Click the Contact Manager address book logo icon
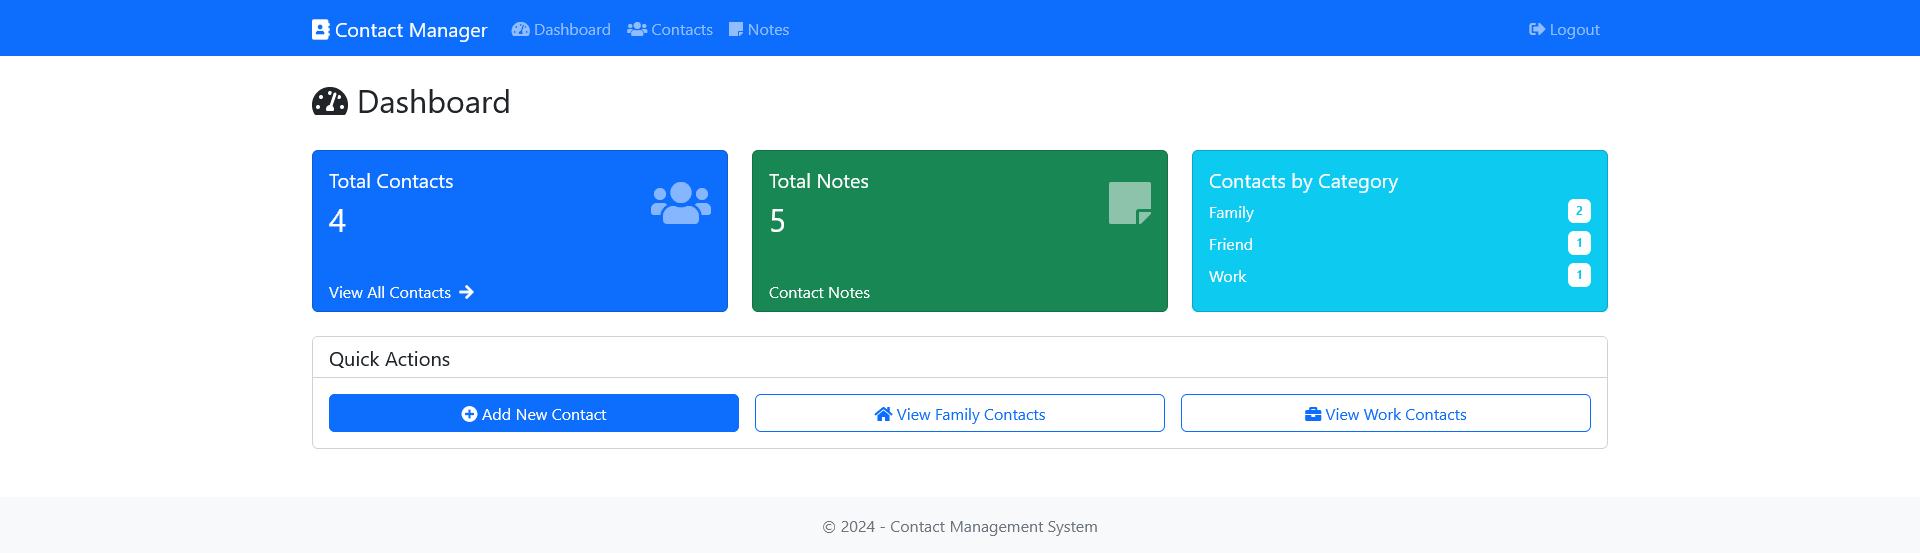This screenshot has width=1920, height=553. click(321, 30)
